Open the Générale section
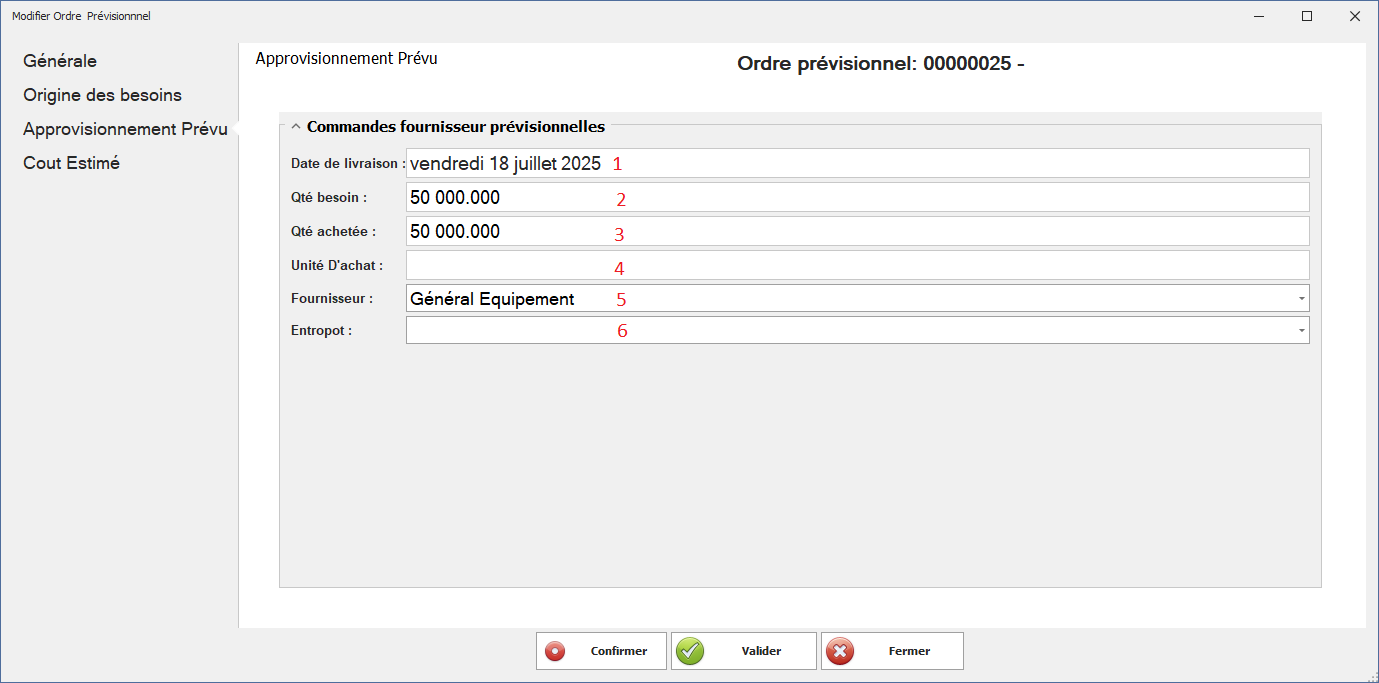This screenshot has width=1379, height=683. click(60, 61)
